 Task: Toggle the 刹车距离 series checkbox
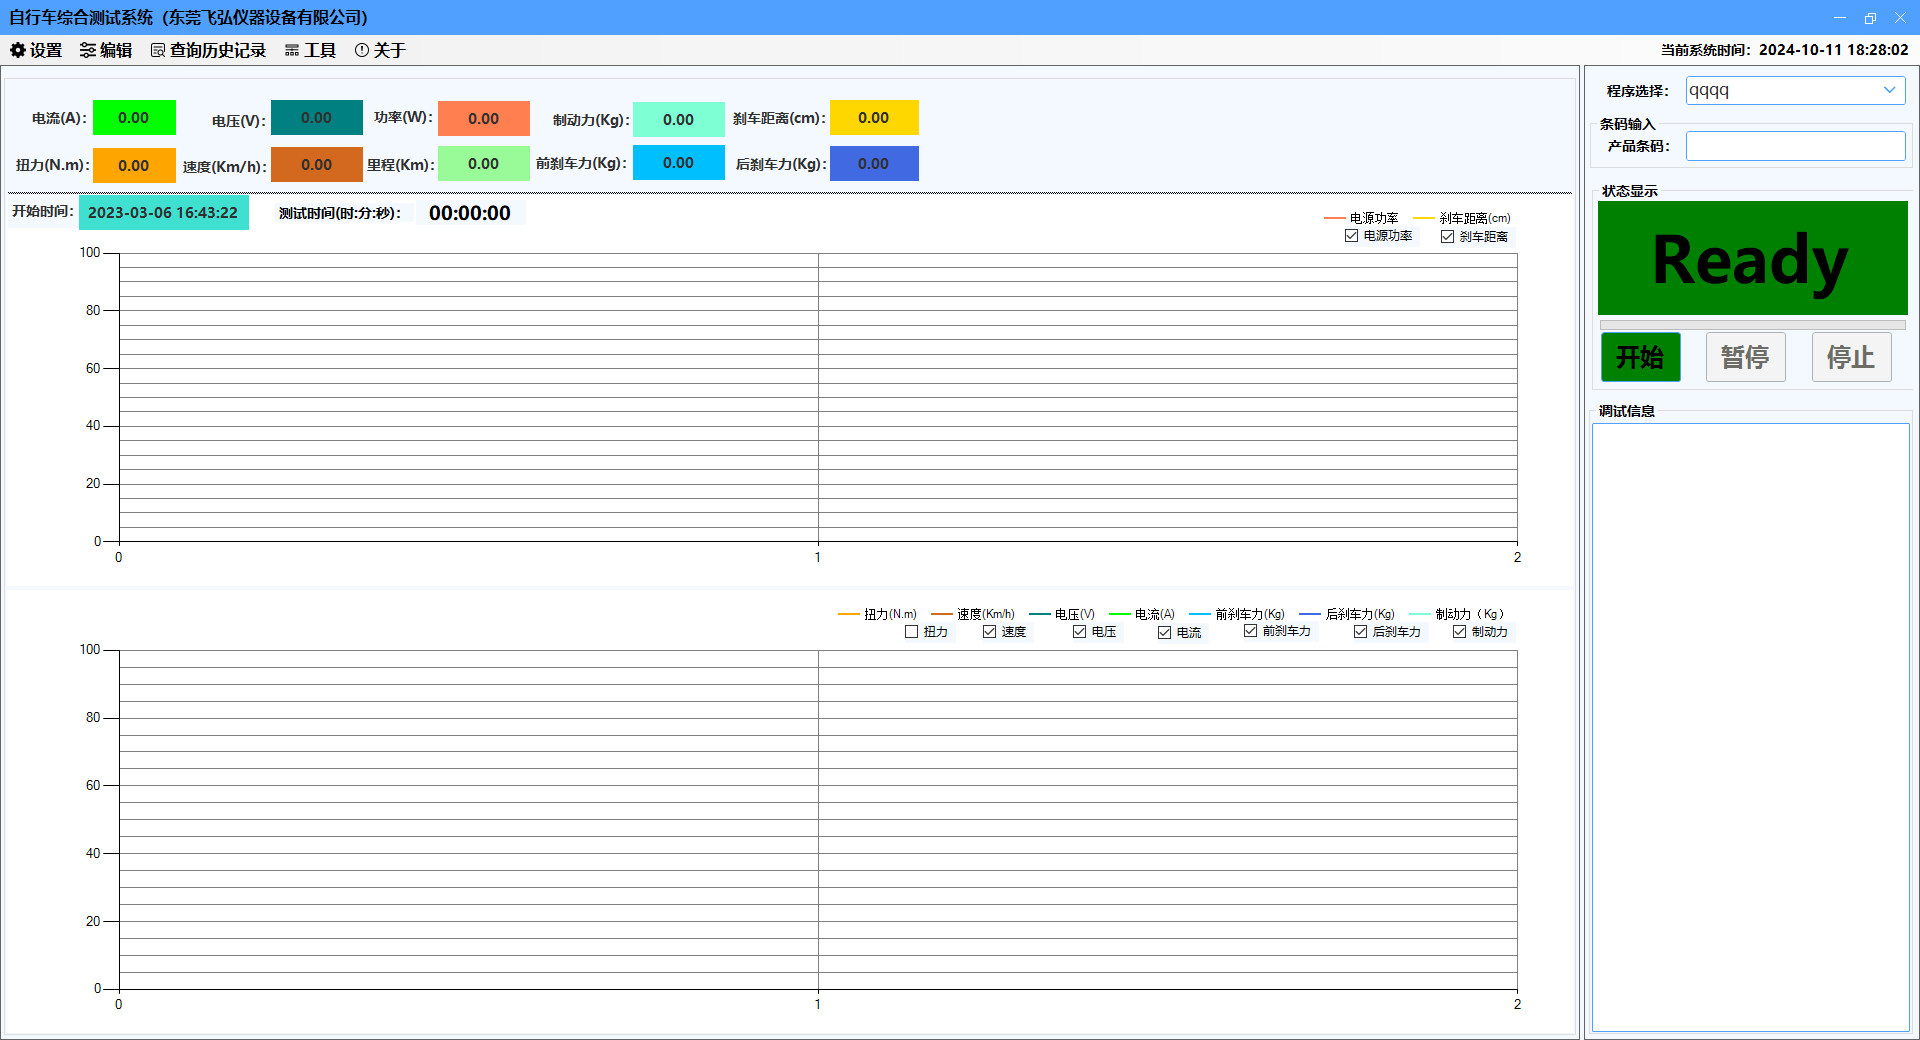point(1447,237)
